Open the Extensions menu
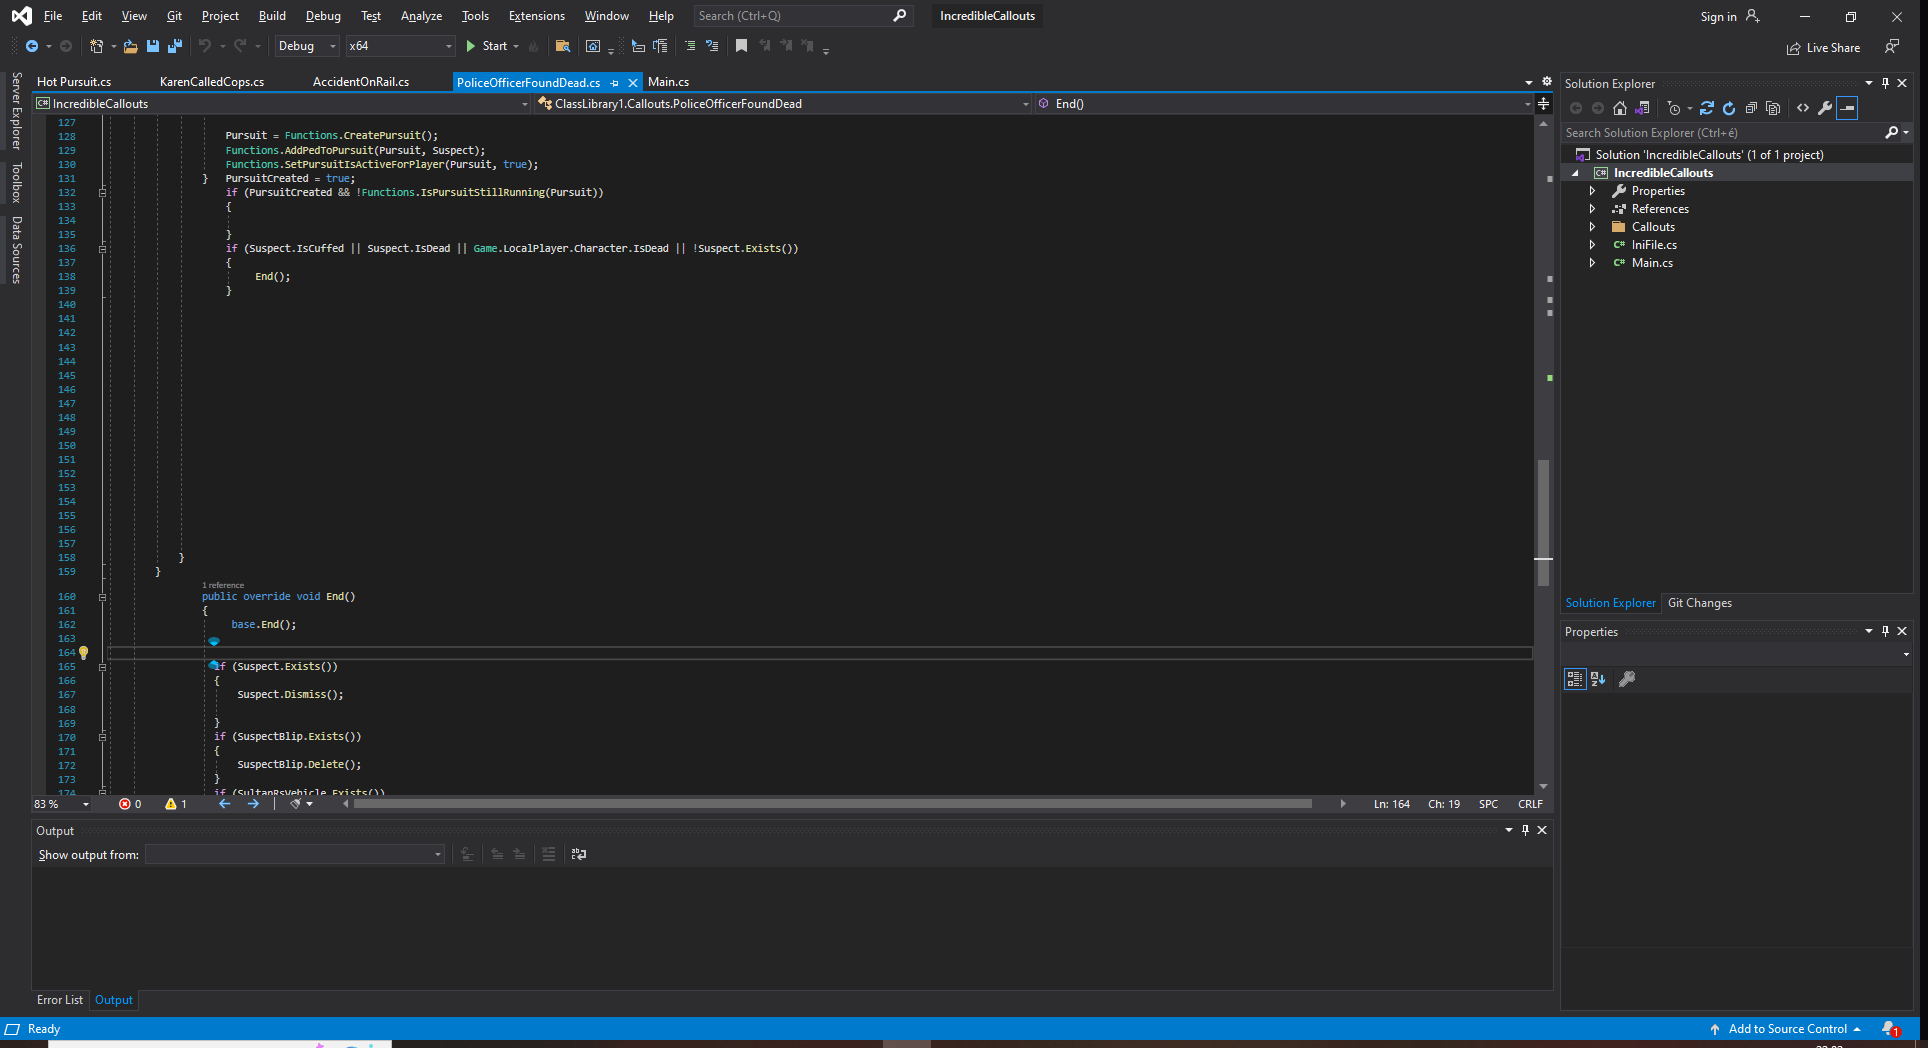Screen dimensions: 1928x1048 click(x=536, y=16)
